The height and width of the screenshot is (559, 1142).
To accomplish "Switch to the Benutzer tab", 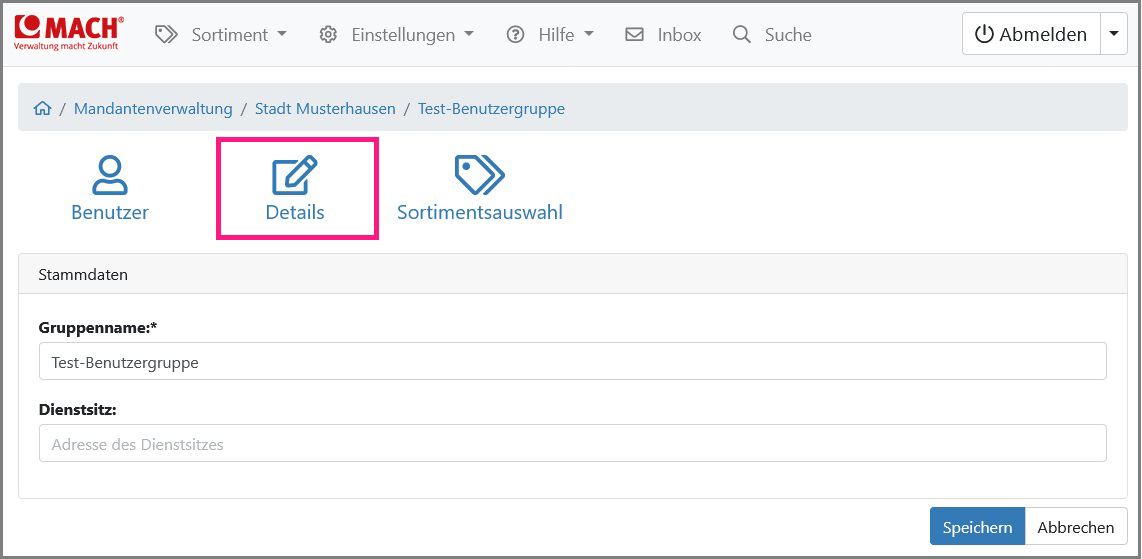I will [x=110, y=189].
